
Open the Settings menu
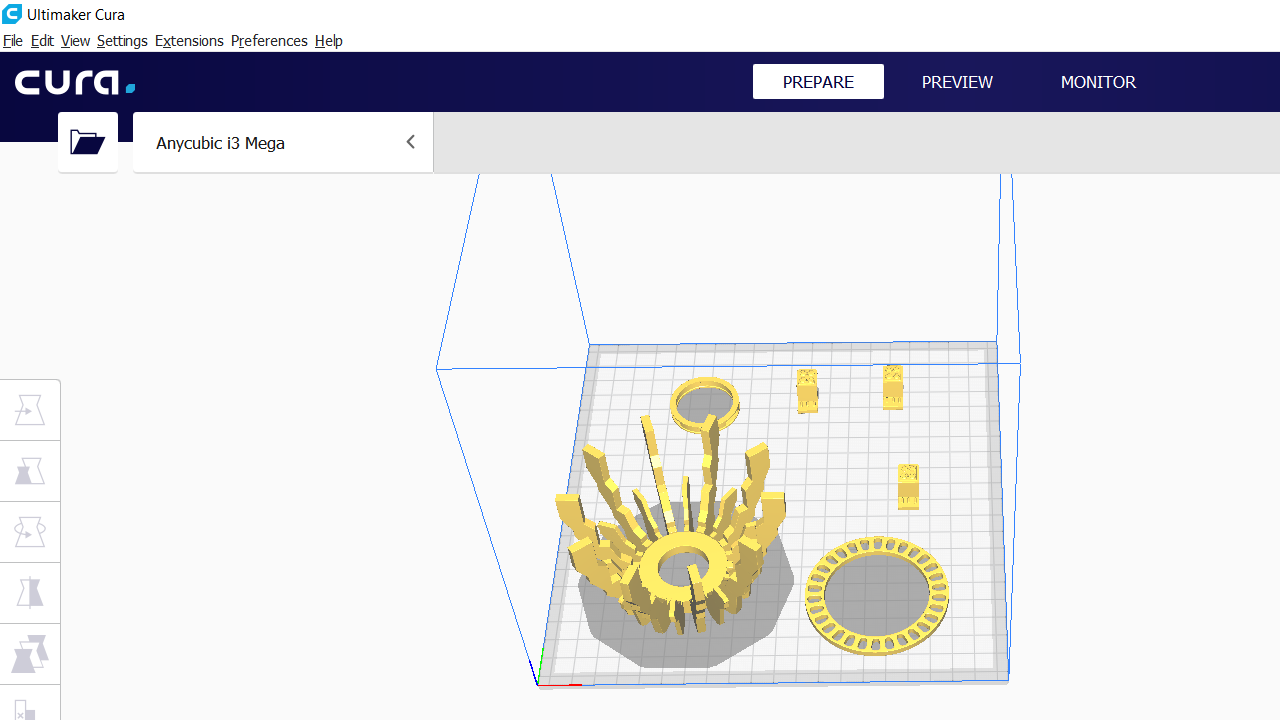122,41
